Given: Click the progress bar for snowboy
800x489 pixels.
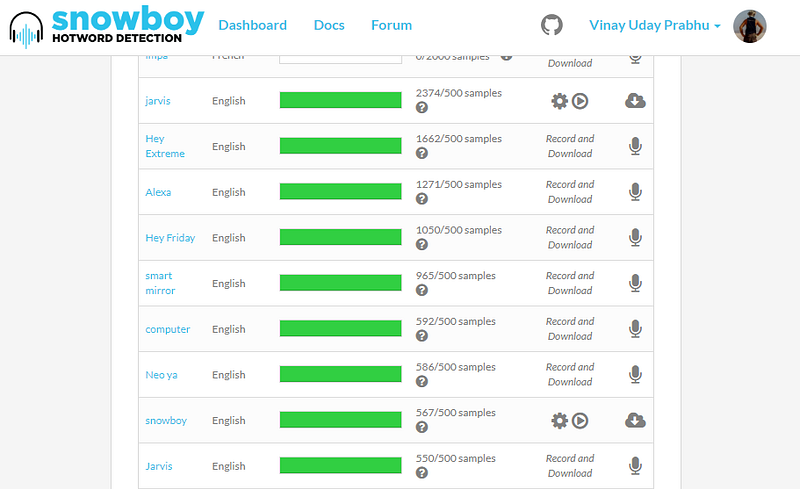Looking at the screenshot, I should [340, 420].
